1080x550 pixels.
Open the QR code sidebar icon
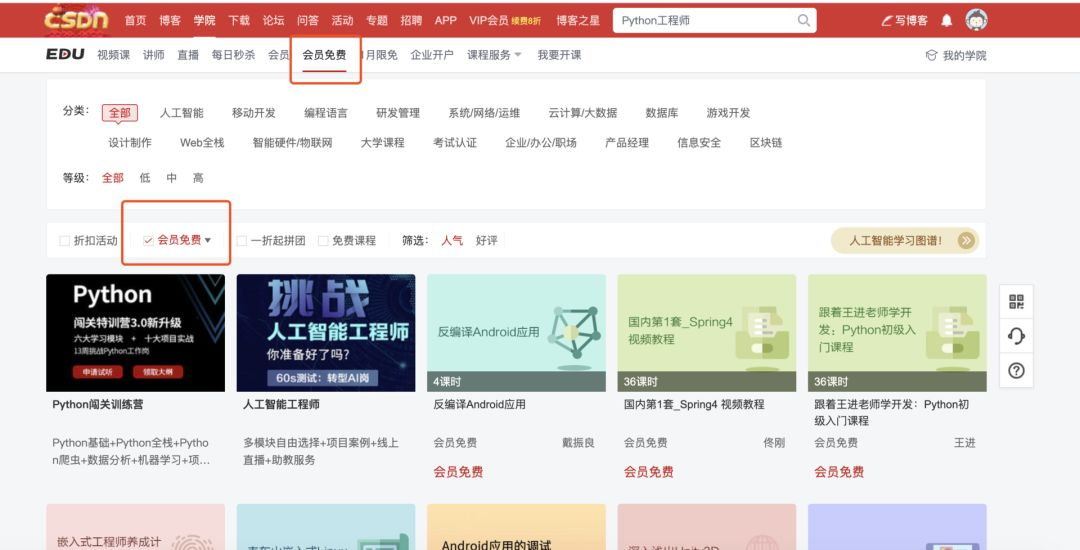1016,302
